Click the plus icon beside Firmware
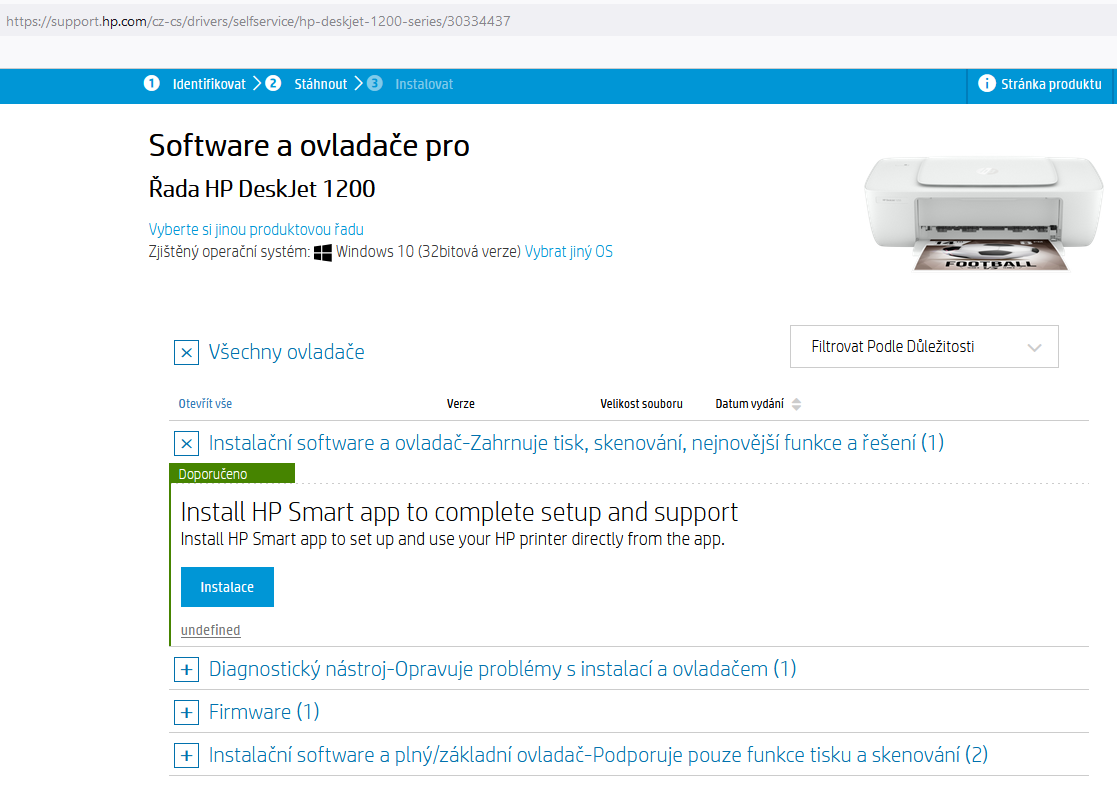The width and height of the screenshot is (1117, 786). pos(186,712)
